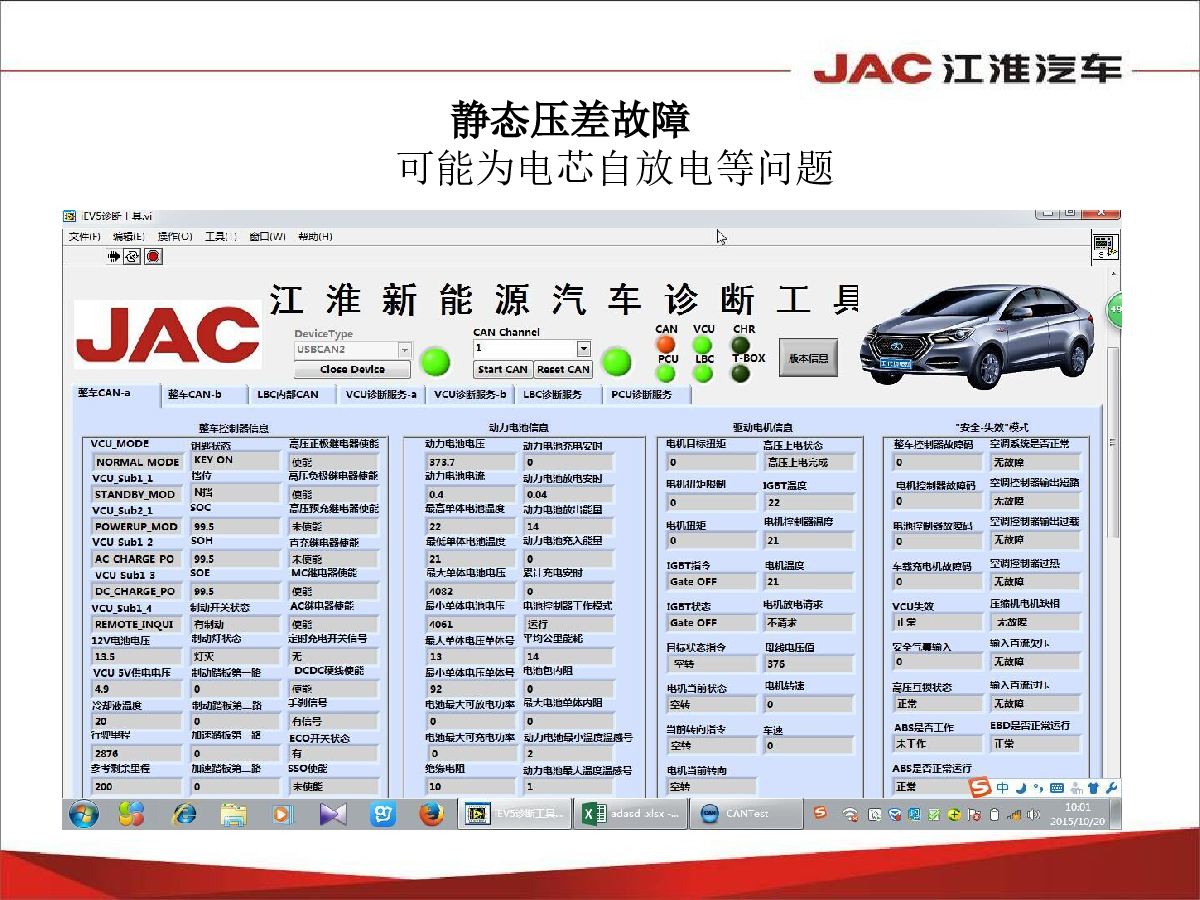
Task: Open the media player taskbar icon
Action: click(x=283, y=814)
